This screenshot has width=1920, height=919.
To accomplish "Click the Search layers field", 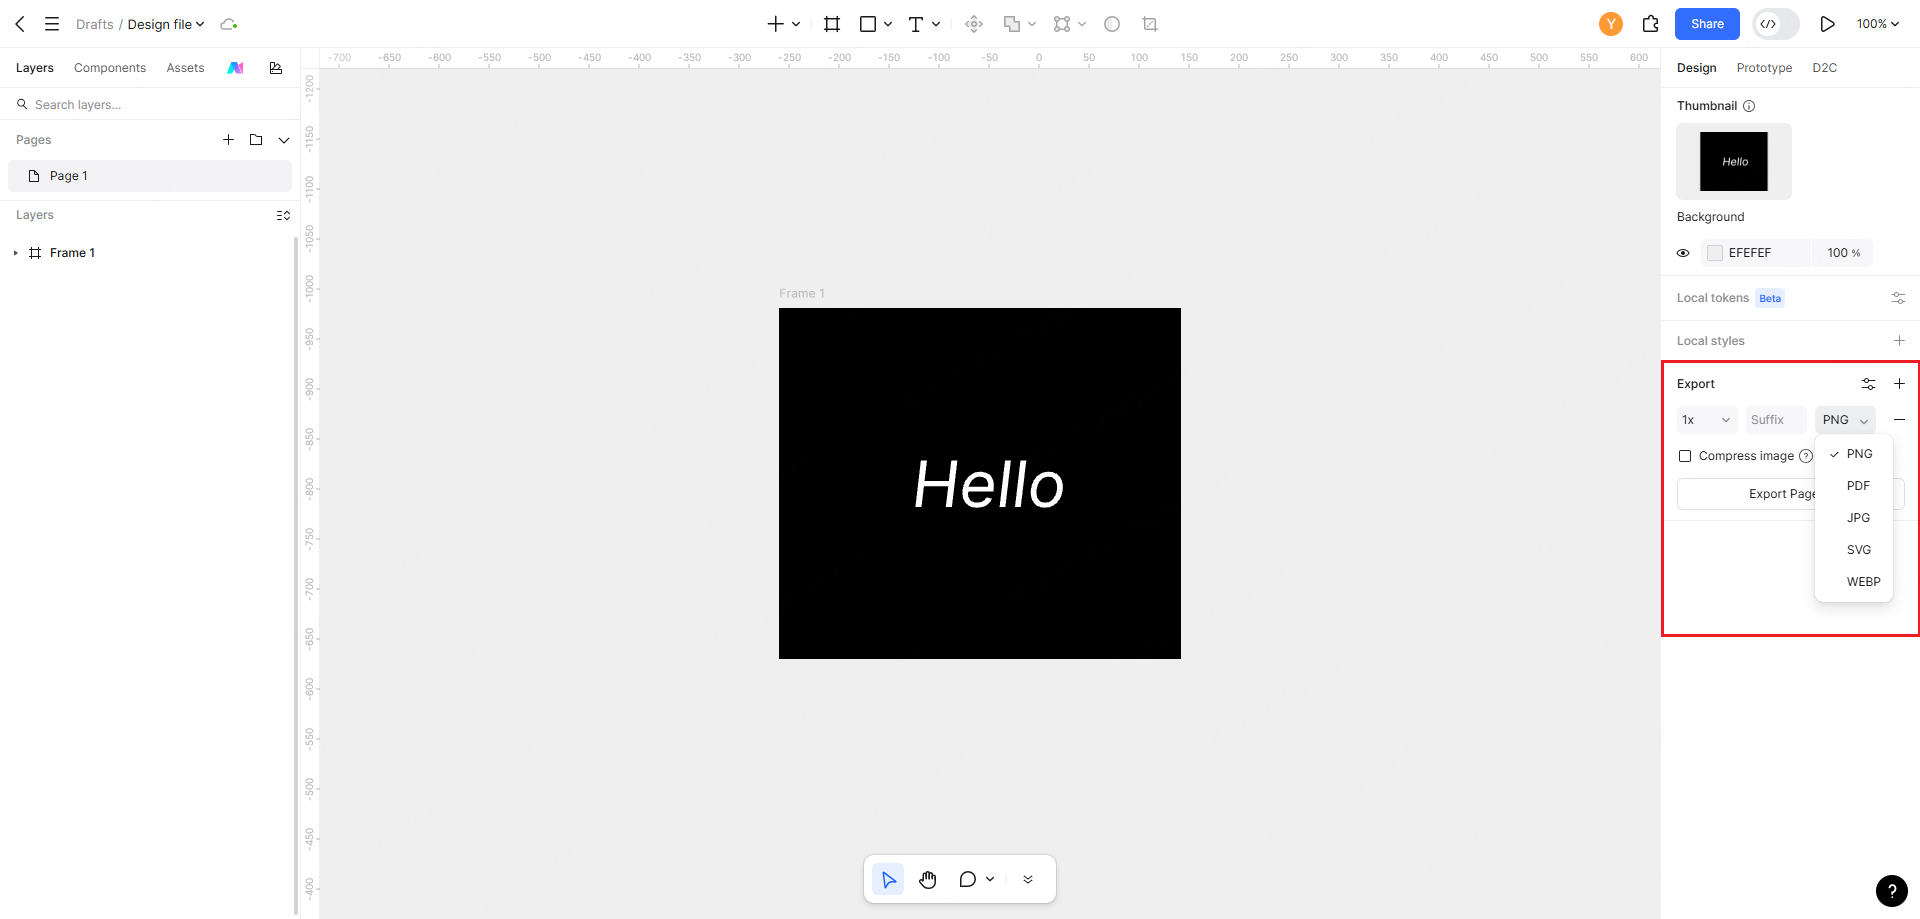I will pyautogui.click(x=150, y=104).
